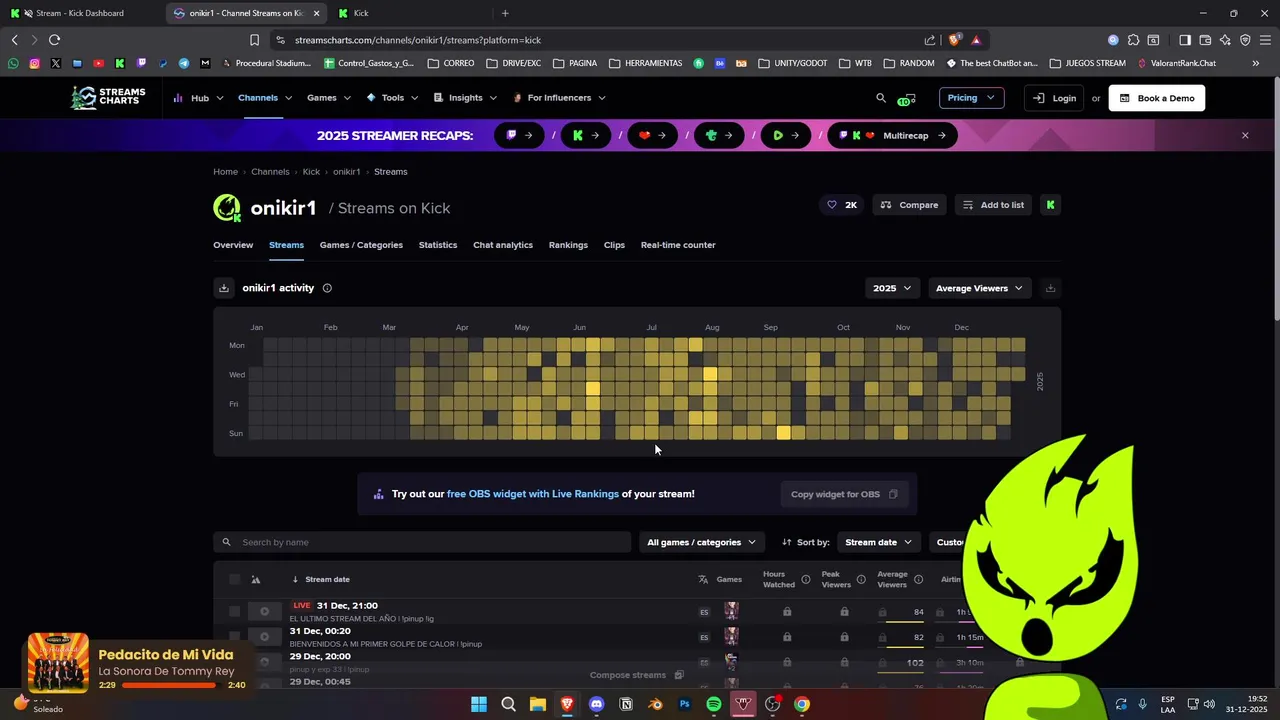Click the share icon in address bar

pyautogui.click(x=930, y=40)
